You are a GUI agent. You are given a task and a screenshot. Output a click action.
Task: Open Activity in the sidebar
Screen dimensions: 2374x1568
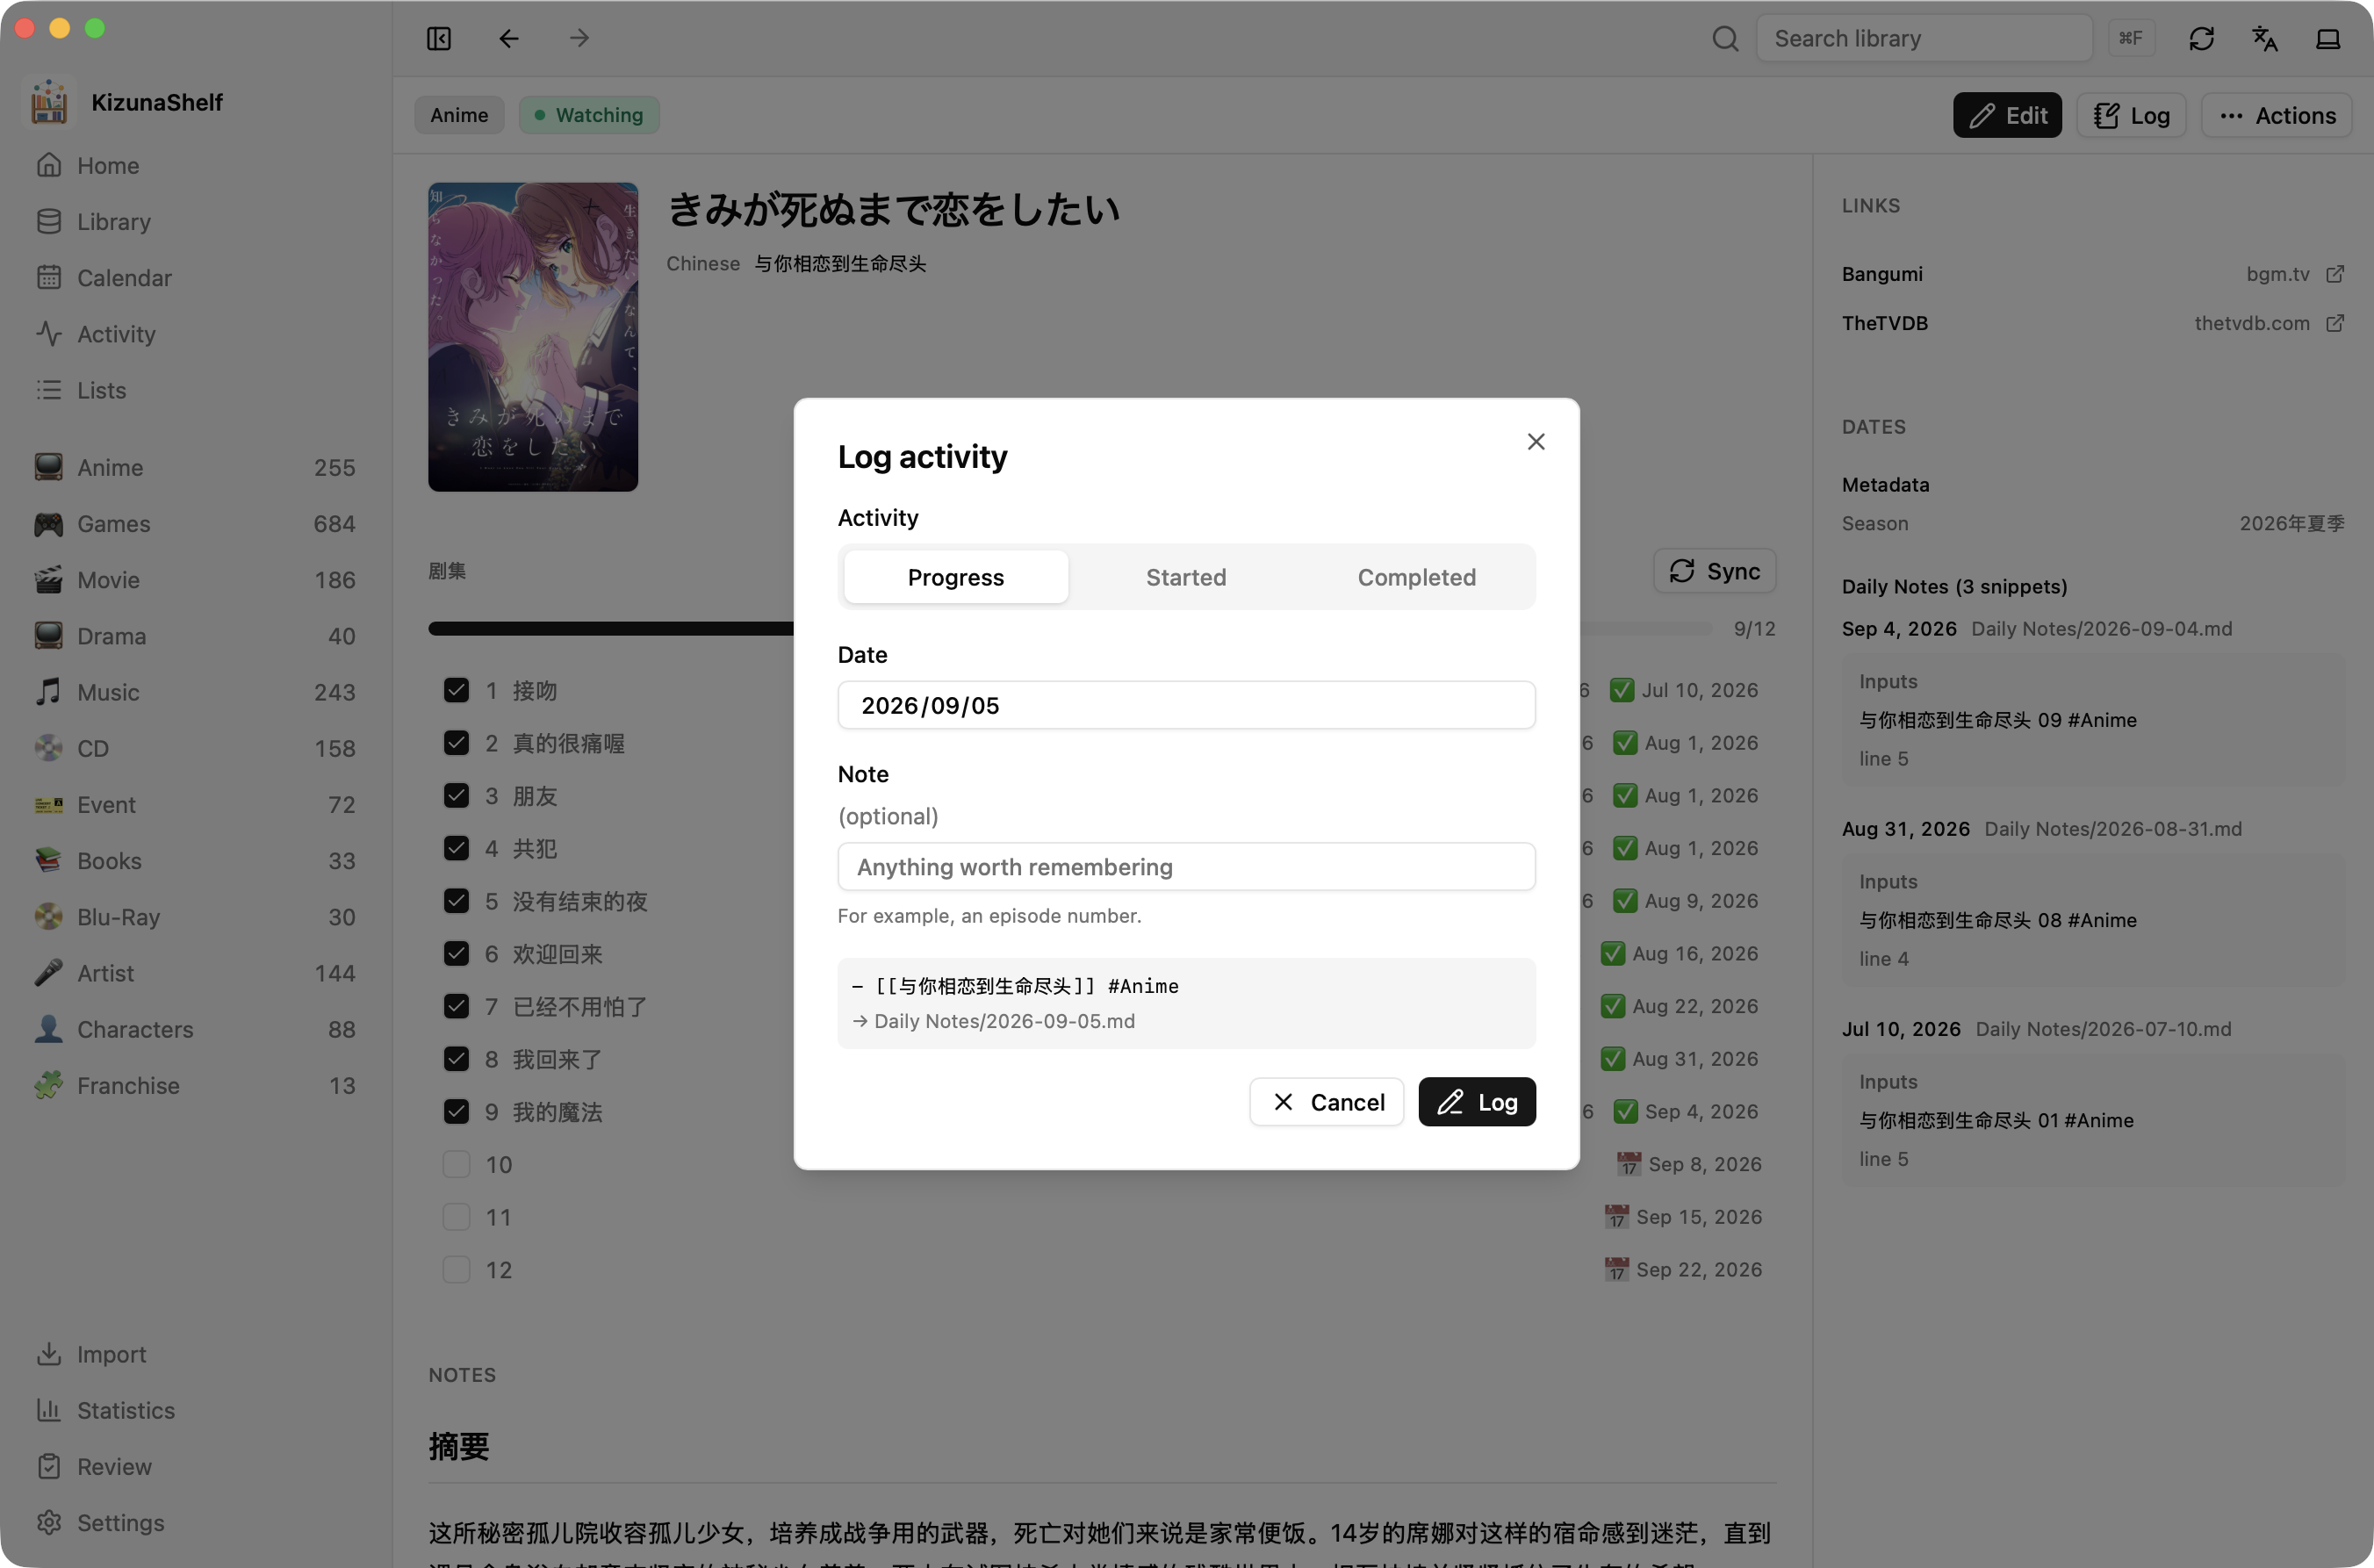196,333
